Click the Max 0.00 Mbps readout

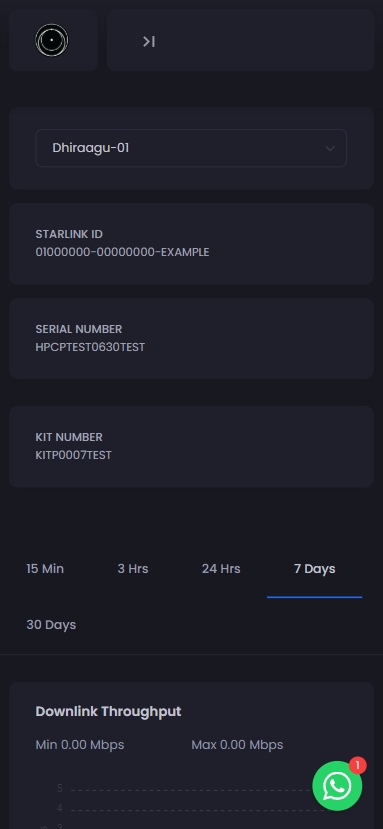tap(238, 745)
